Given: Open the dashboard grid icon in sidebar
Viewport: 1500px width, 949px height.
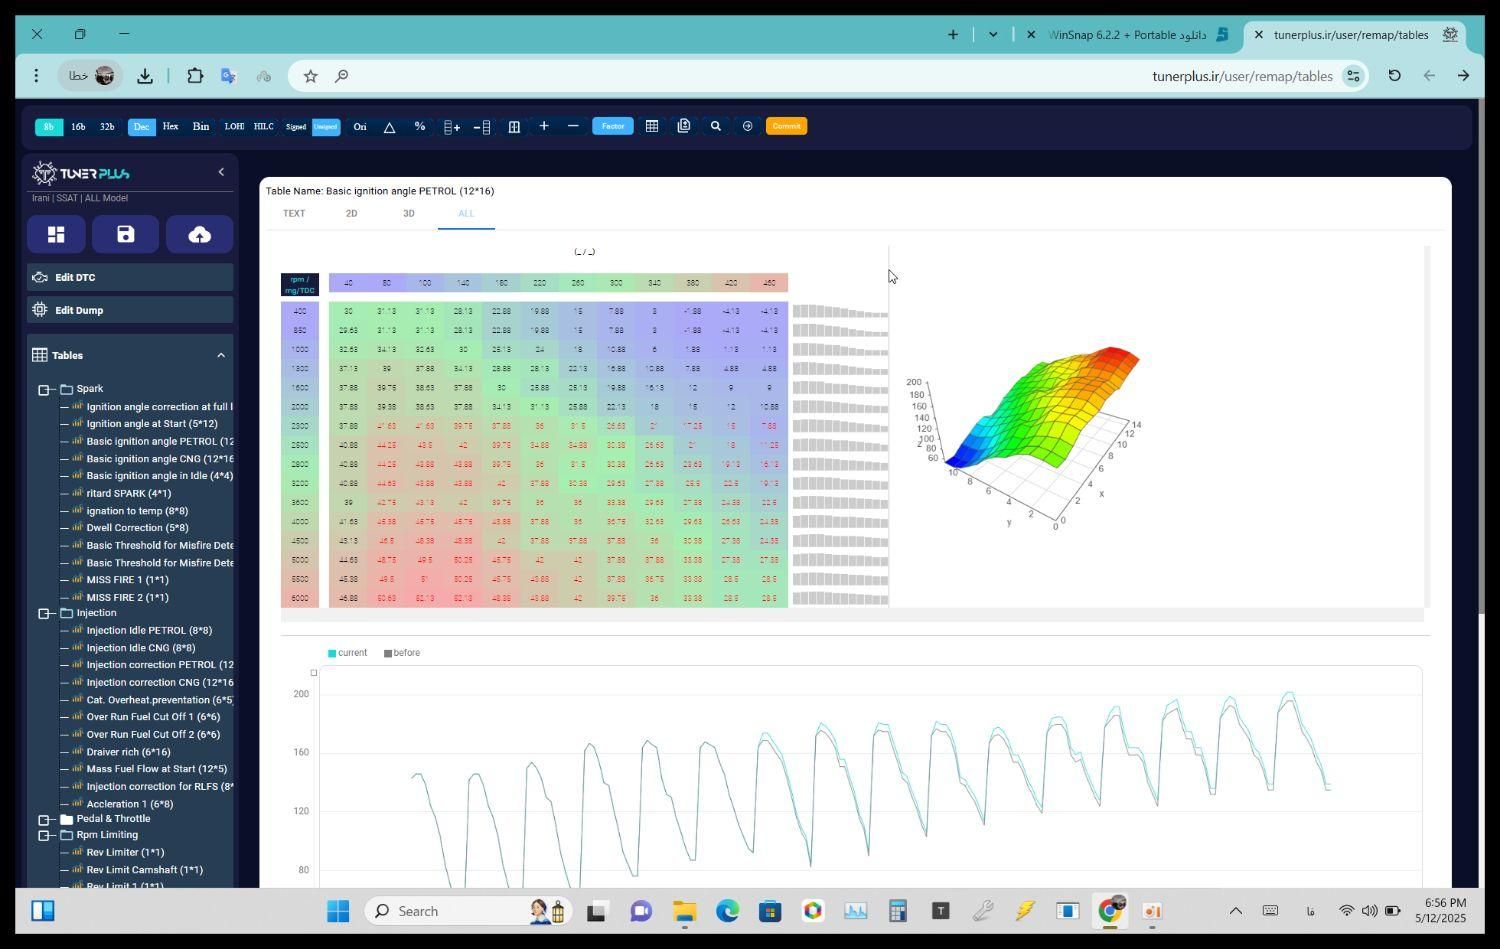Looking at the screenshot, I should click(x=56, y=234).
